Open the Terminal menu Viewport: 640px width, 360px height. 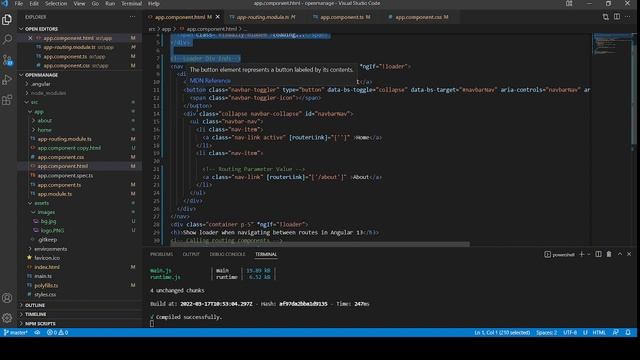pyautogui.click(x=131, y=4)
